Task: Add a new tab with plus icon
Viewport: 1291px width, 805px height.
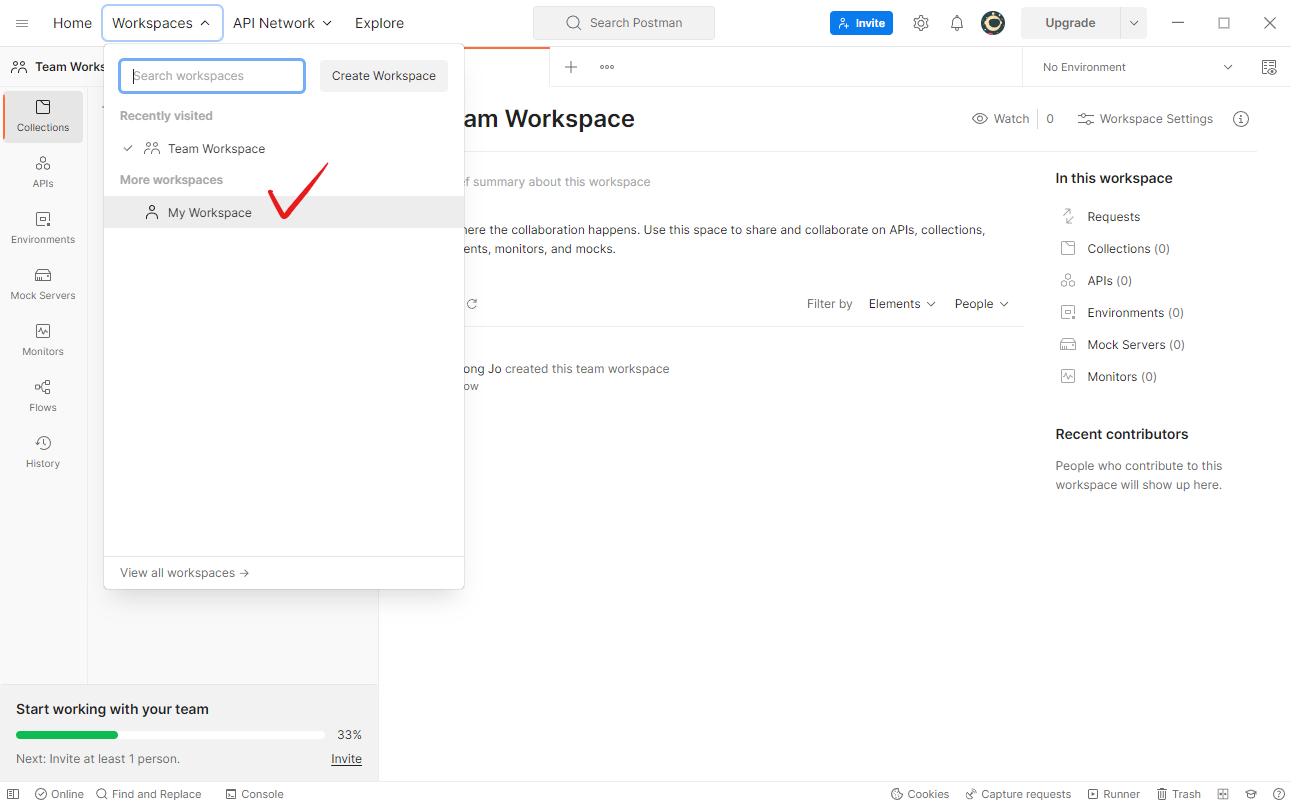Action: [x=571, y=67]
